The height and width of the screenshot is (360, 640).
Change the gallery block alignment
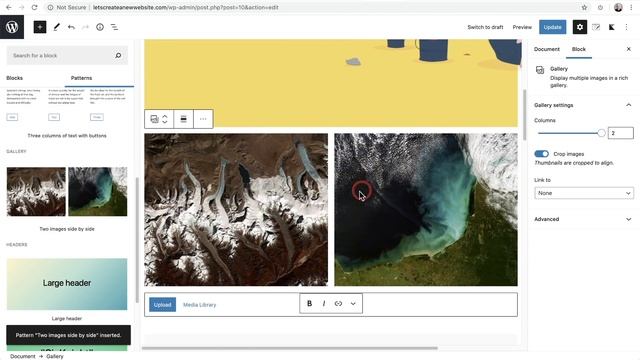[183, 119]
